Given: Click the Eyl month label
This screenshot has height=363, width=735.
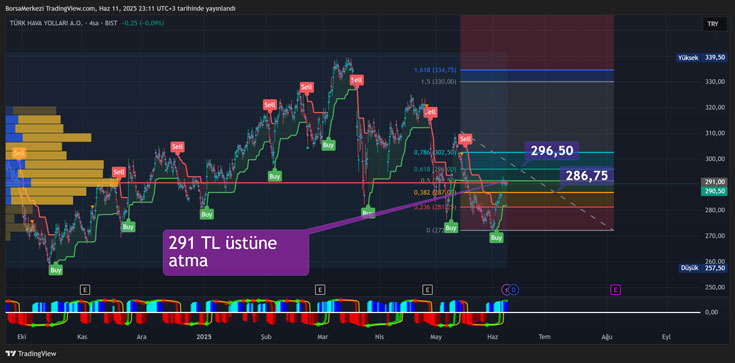Looking at the screenshot, I should click(x=665, y=337).
